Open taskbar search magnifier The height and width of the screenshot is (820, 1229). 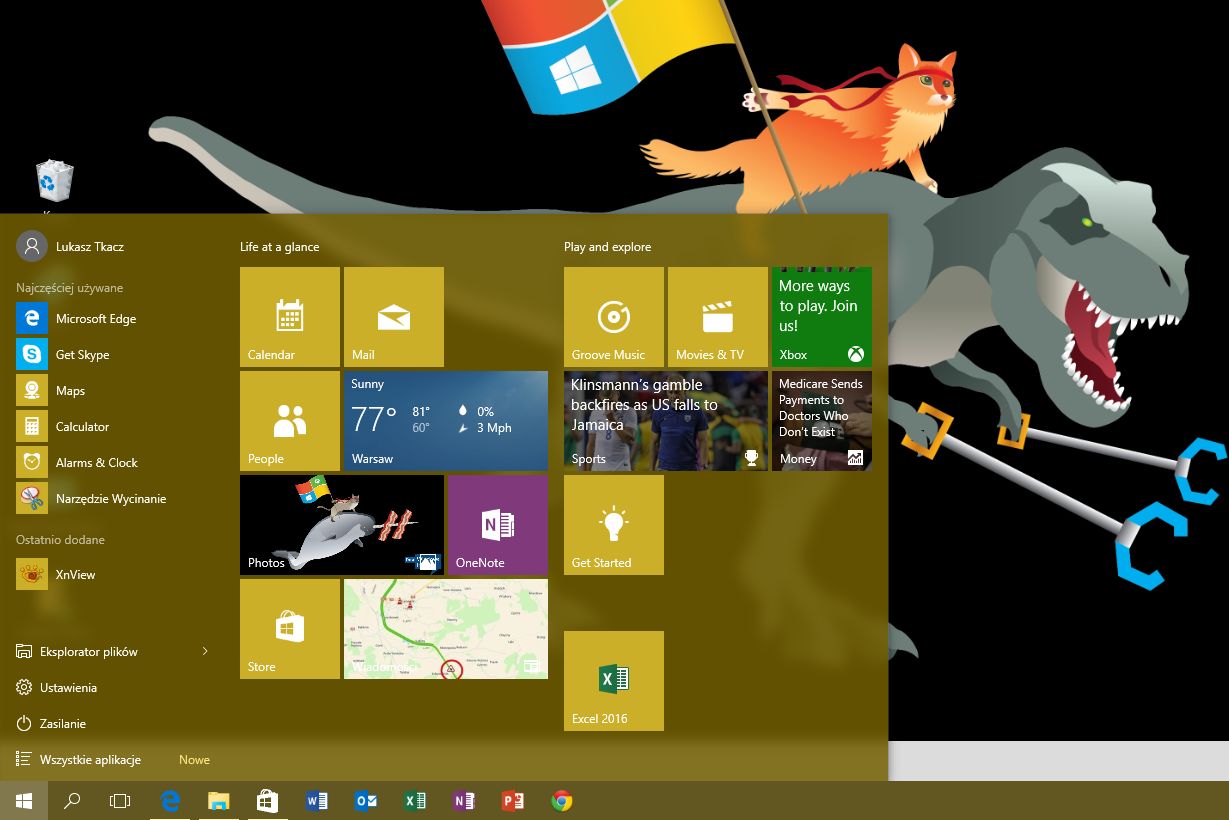point(72,800)
